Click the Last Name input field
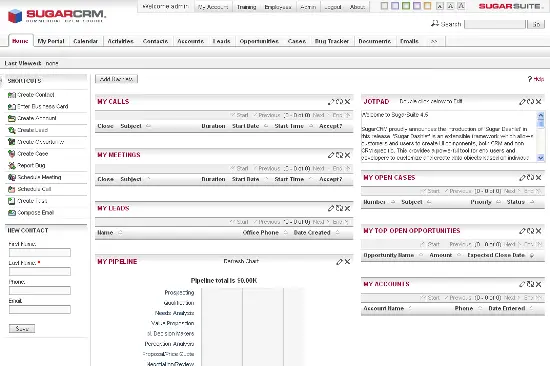Viewport: 550px width, 366px height. point(40,271)
